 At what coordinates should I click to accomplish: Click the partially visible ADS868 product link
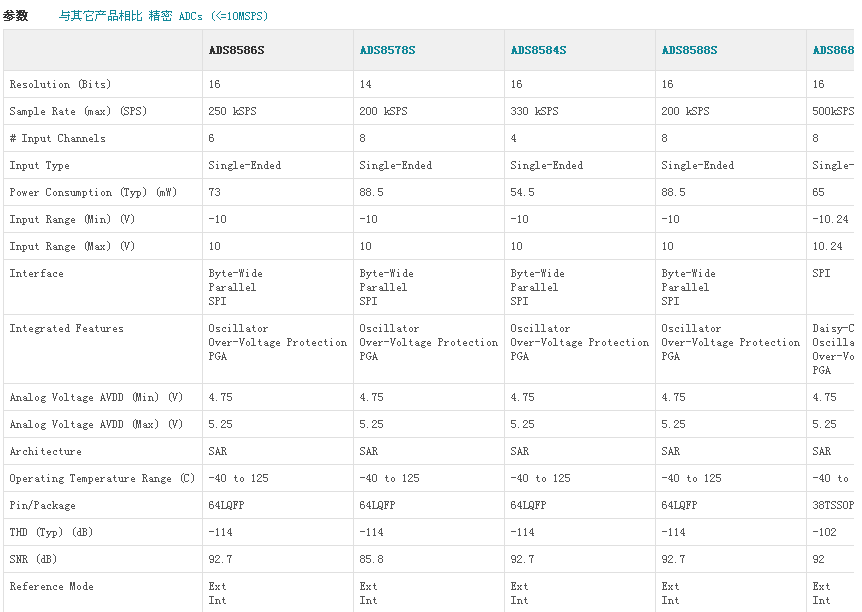(x=832, y=50)
